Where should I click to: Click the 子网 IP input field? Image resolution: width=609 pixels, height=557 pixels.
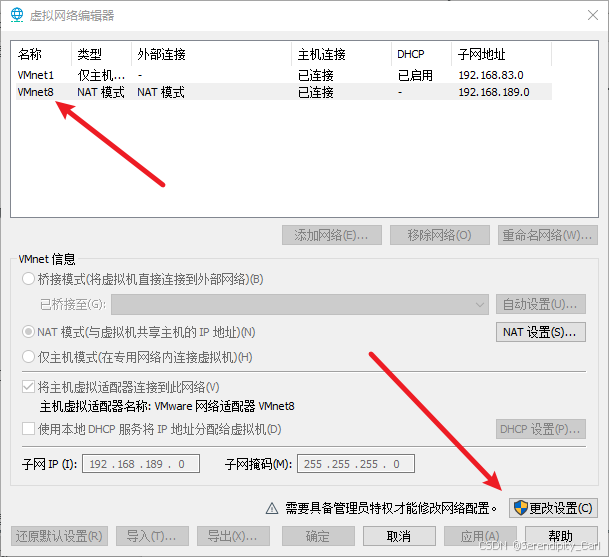pyautogui.click(x=141, y=464)
